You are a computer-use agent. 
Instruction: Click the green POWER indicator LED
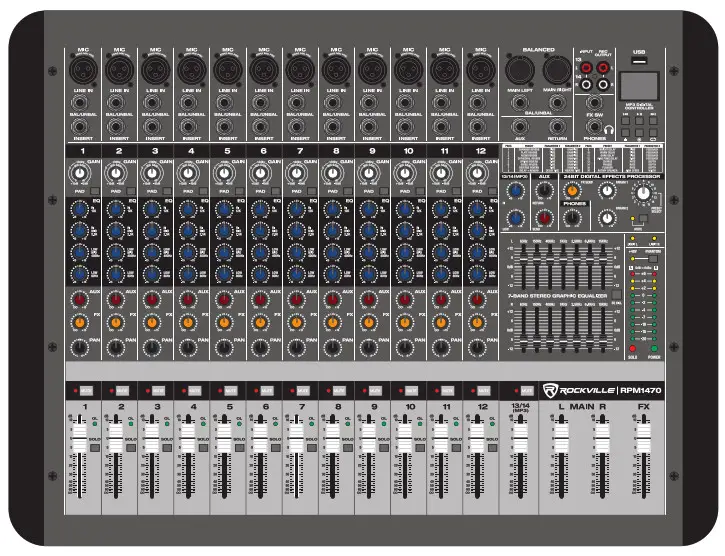[x=654, y=349]
